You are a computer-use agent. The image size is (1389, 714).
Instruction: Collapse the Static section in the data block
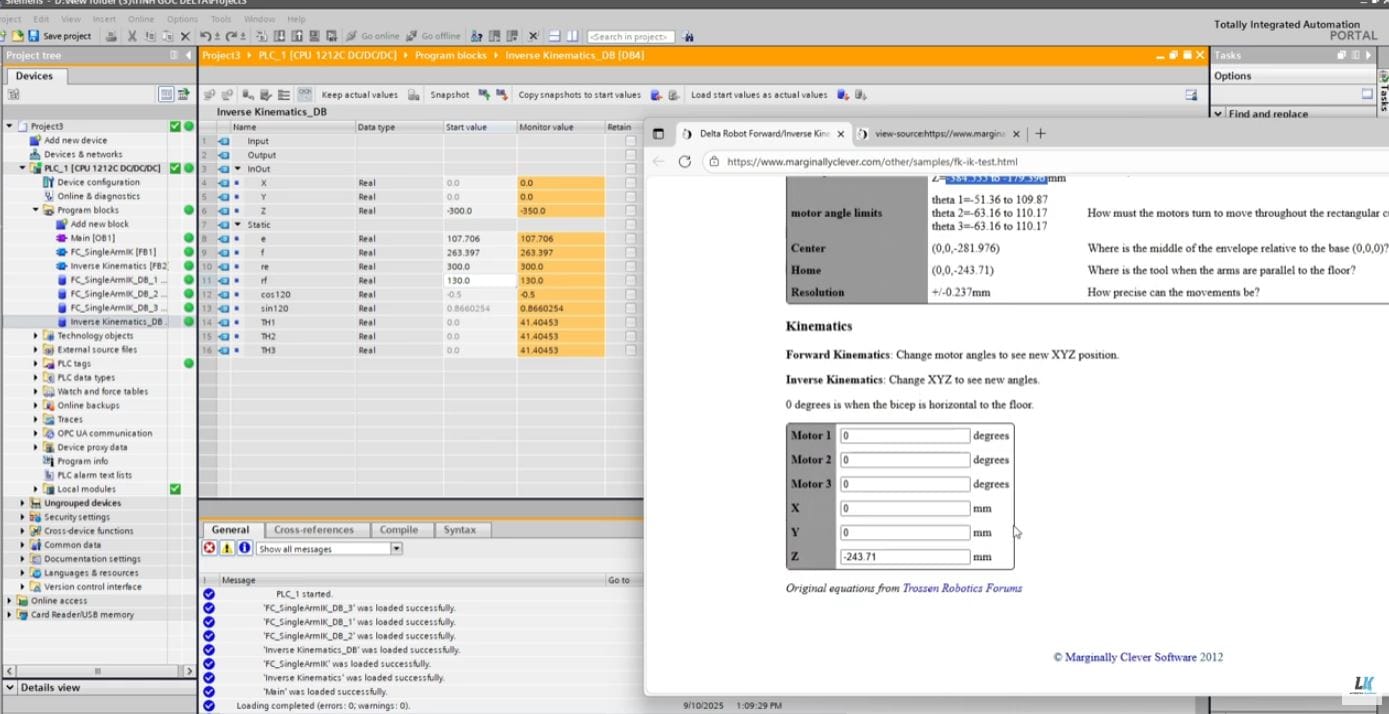coord(238,225)
